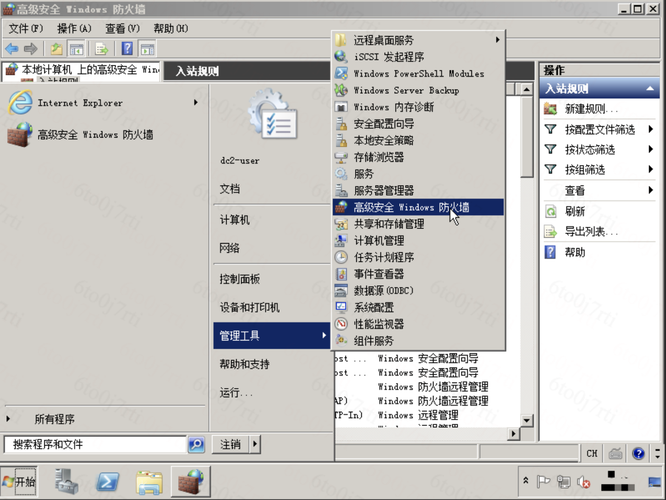
Task: Expand 按配置文件筛选 submenu arrow
Action: [650, 129]
